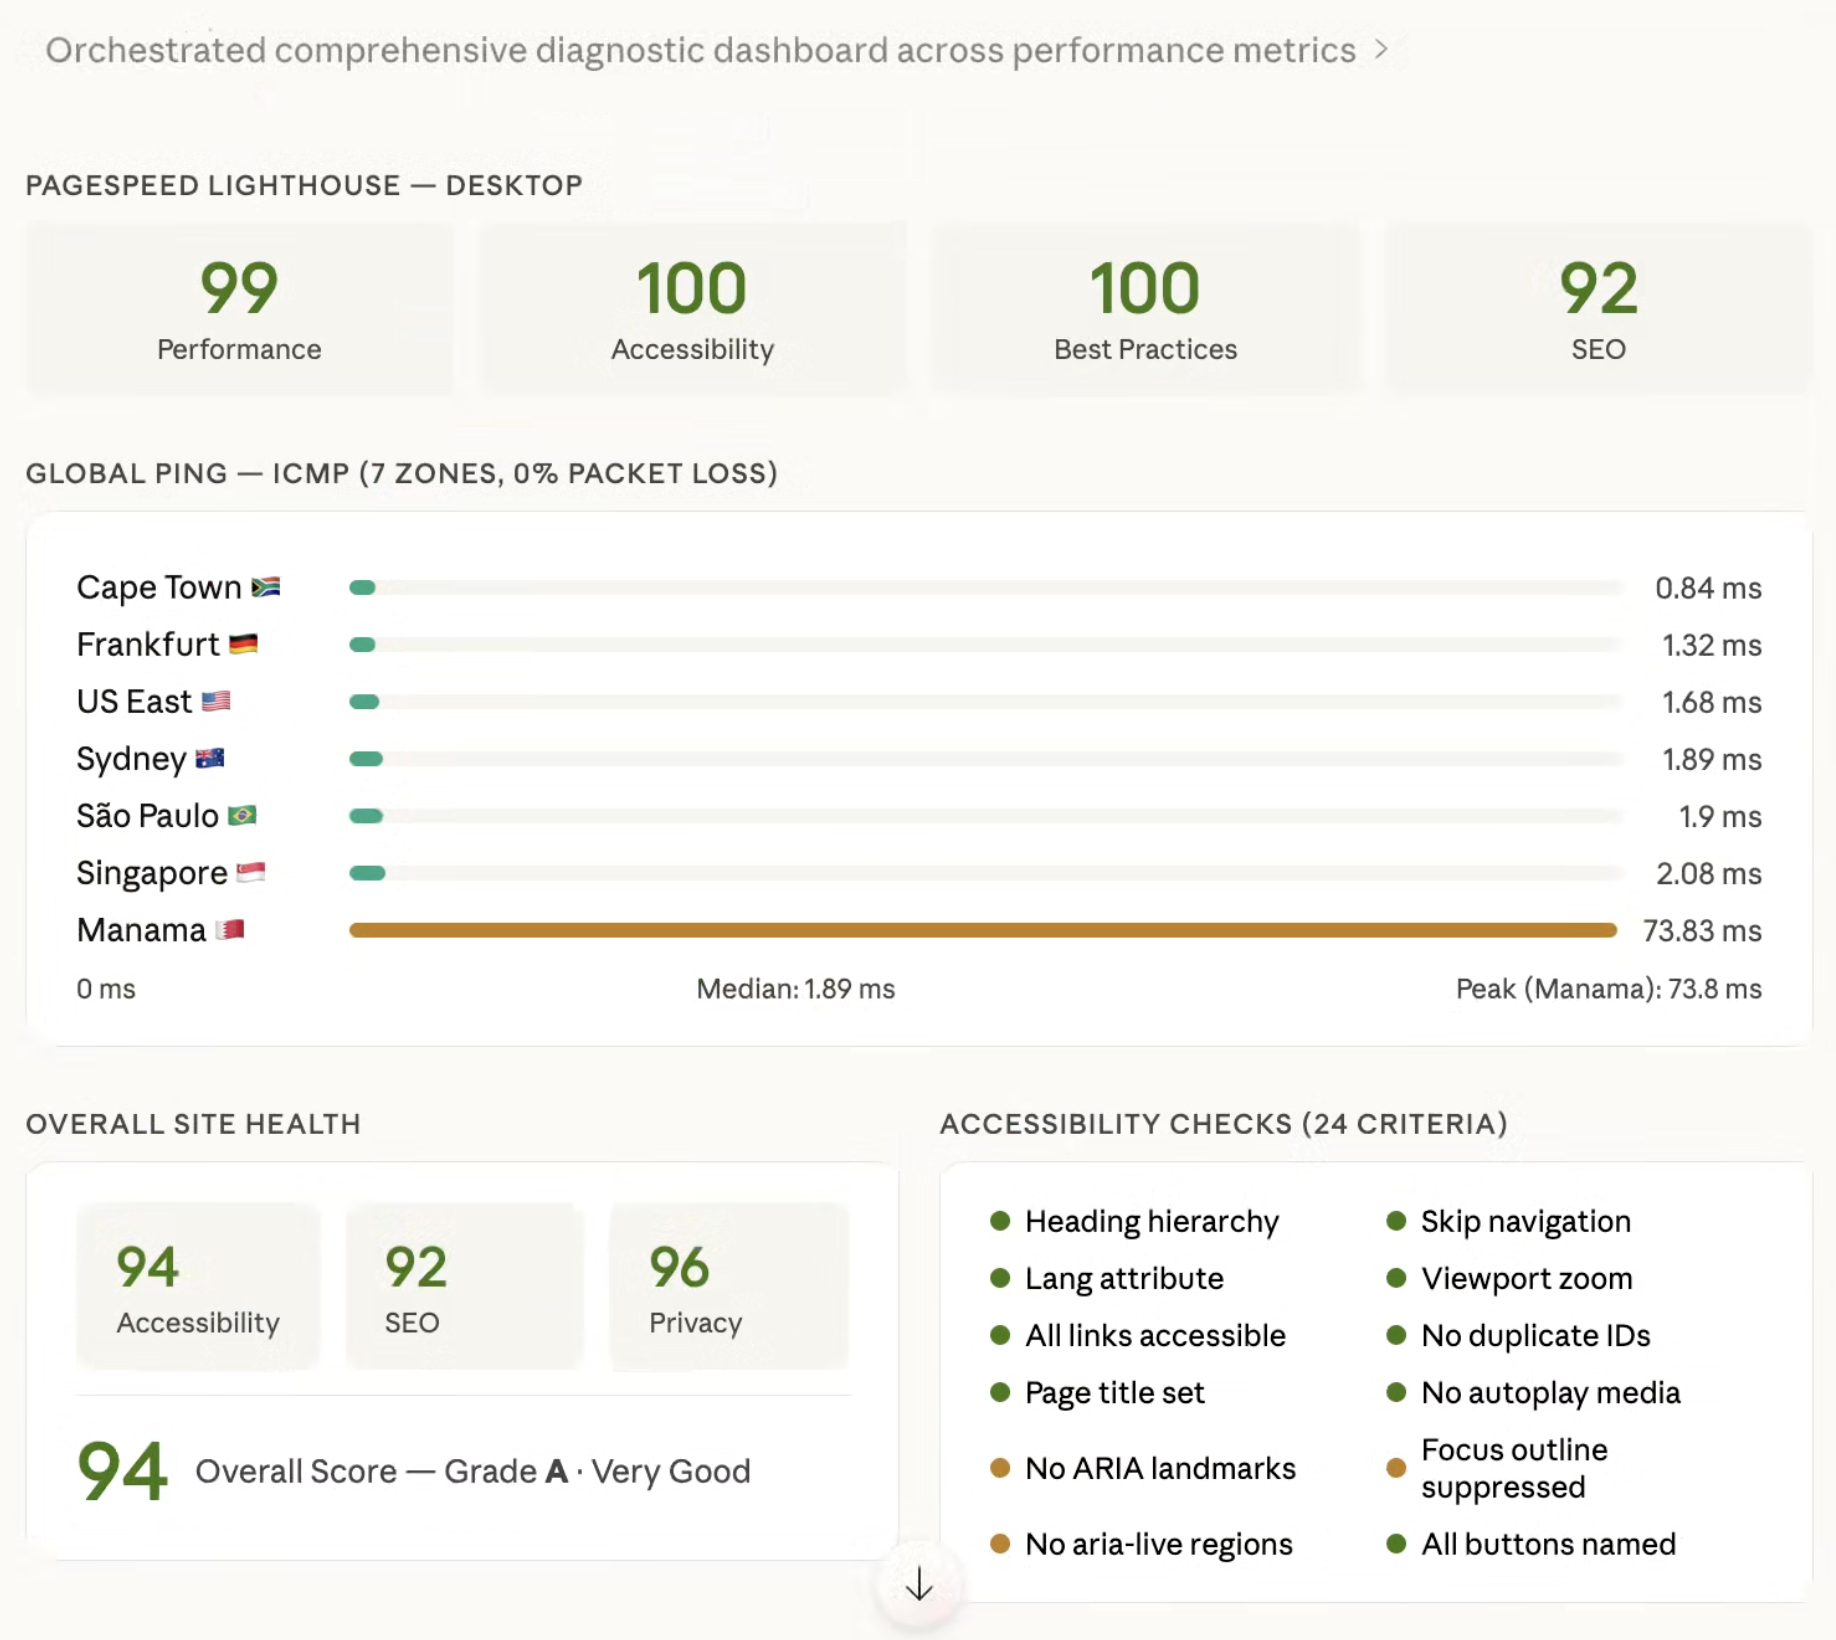Screen dimensions: 1836x1640
Task: Click the amber dot beside No ARIA landmarks
Action: coord(1000,1468)
